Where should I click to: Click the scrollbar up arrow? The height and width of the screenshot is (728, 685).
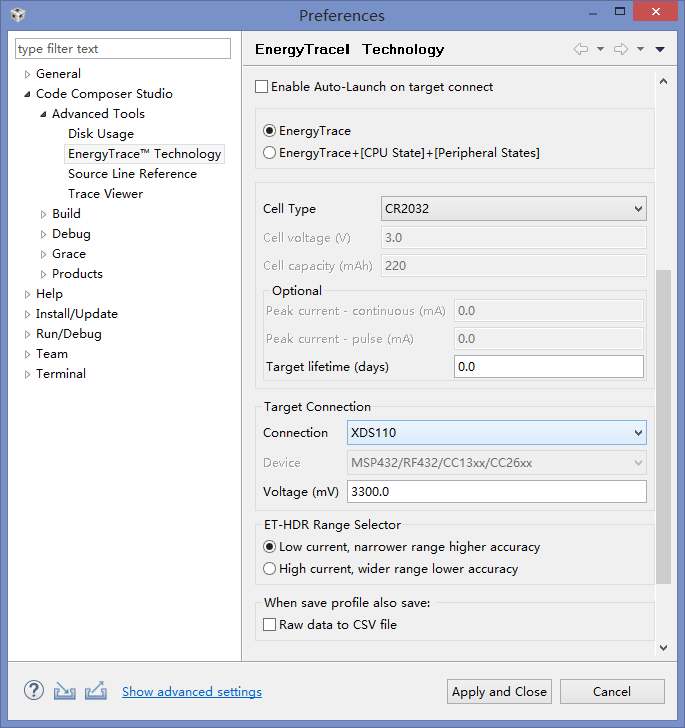(663, 82)
